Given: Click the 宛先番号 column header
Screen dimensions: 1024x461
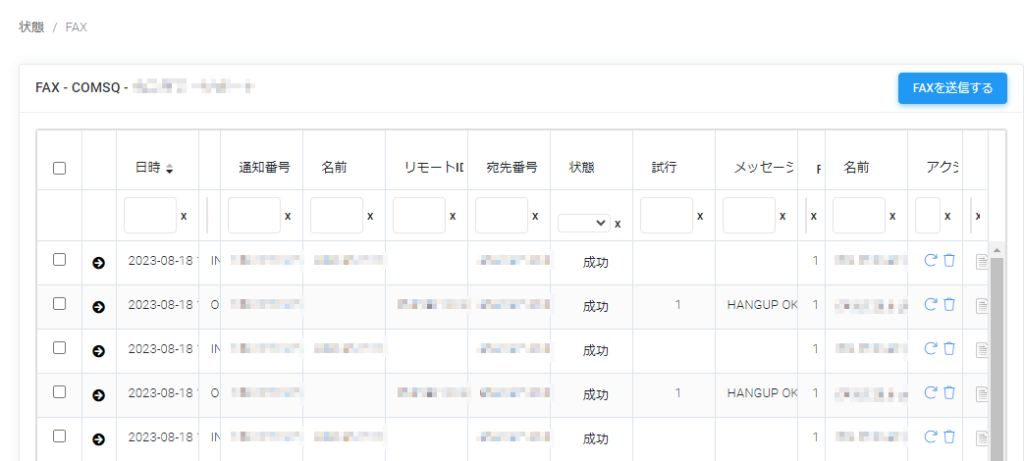Looking at the screenshot, I should [x=511, y=168].
